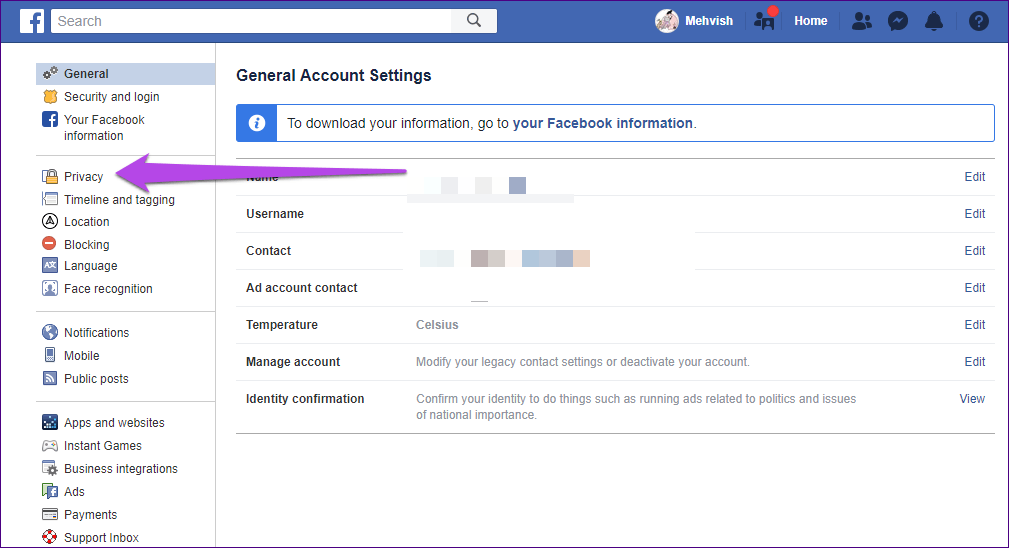Follow the 'your Facebook information' link

tap(602, 123)
